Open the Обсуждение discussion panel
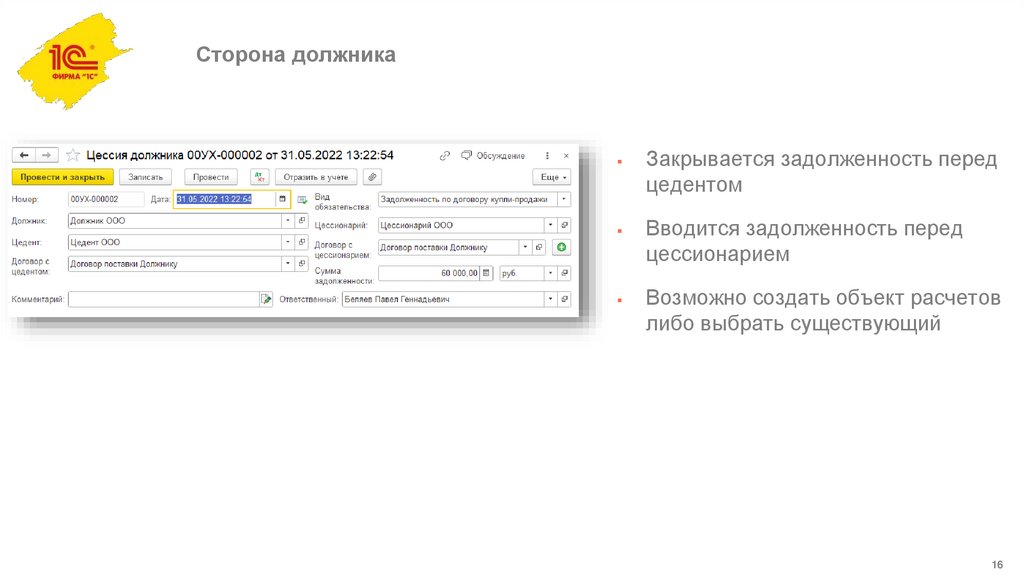 [x=493, y=155]
